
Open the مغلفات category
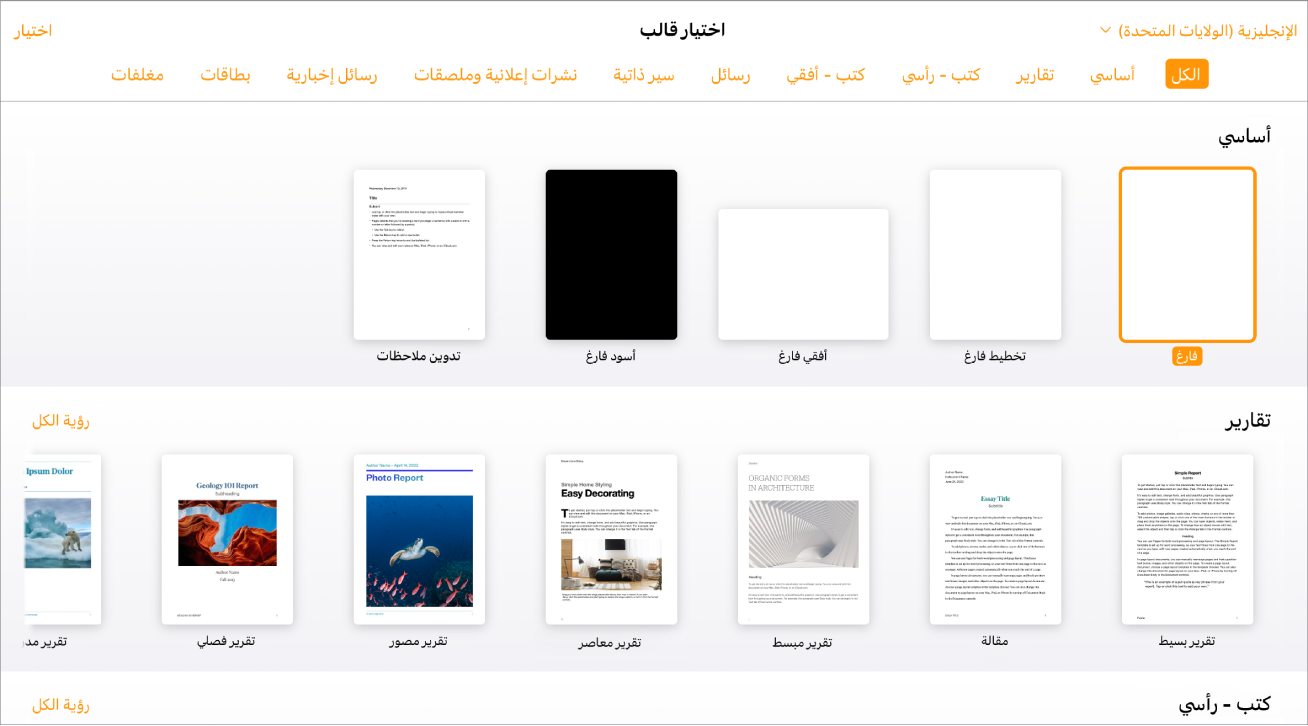coord(138,73)
